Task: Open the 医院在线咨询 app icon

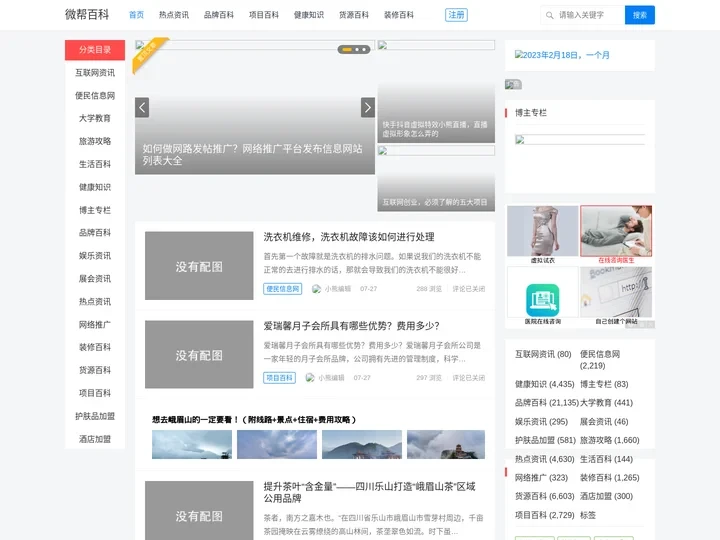Action: coord(543,300)
